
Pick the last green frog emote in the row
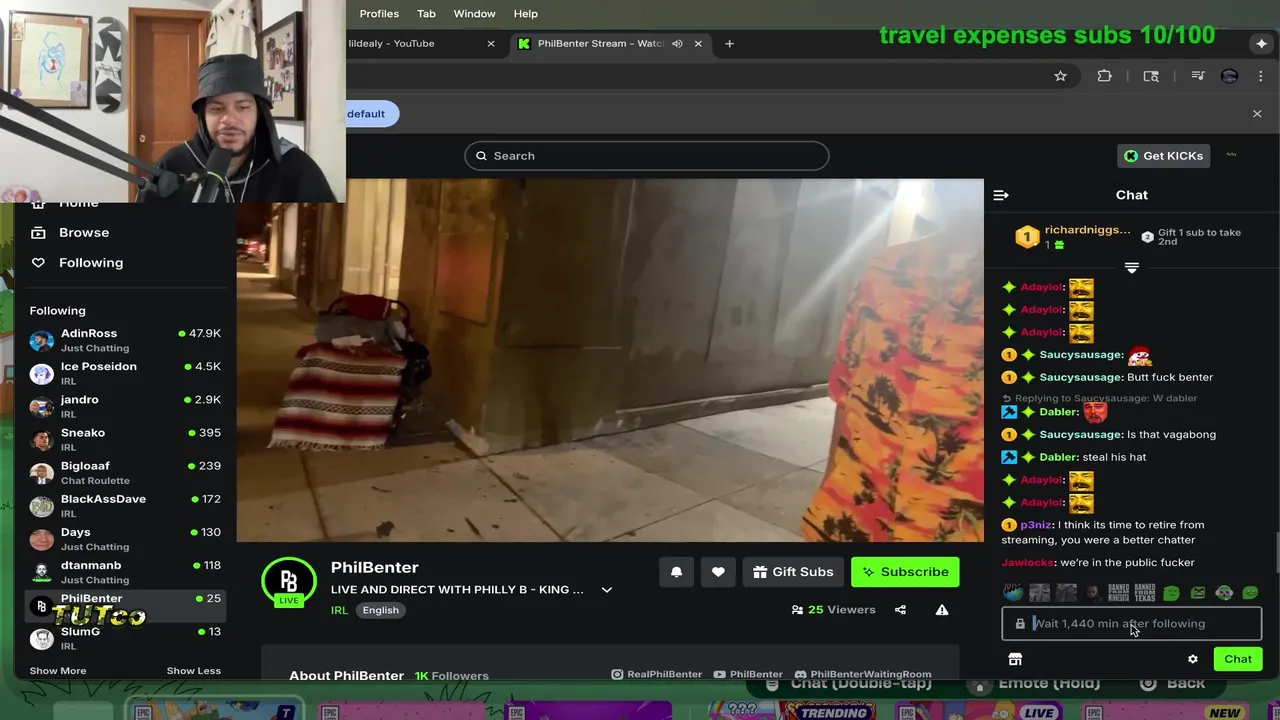(1250, 593)
